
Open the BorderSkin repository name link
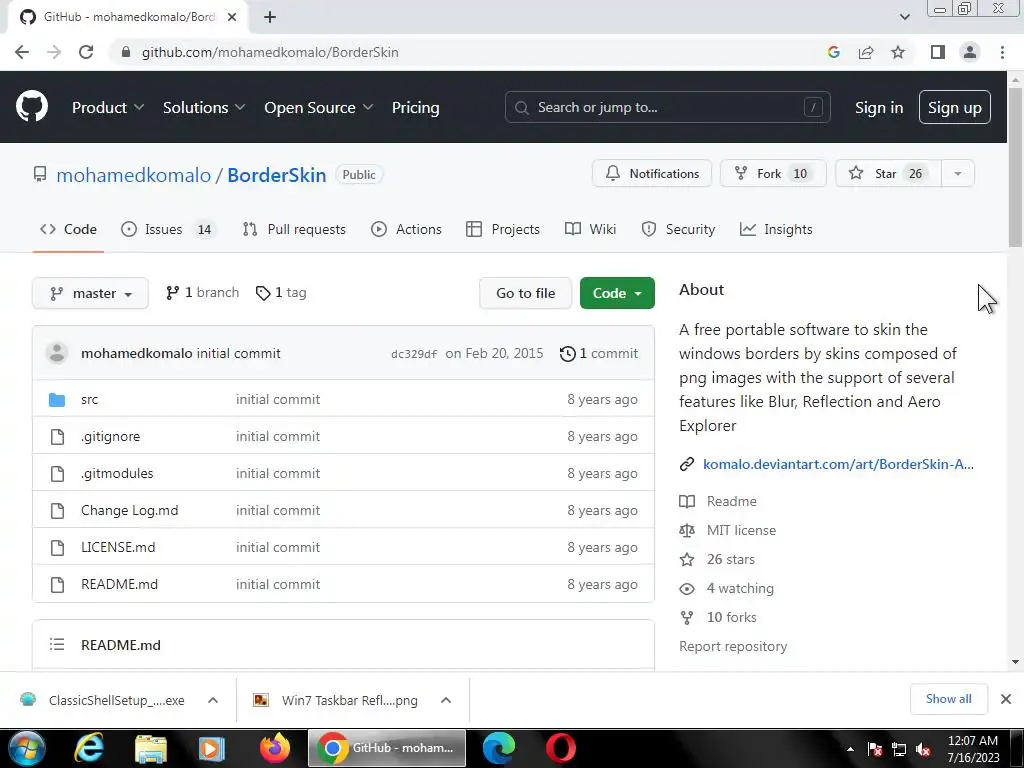tap(276, 175)
